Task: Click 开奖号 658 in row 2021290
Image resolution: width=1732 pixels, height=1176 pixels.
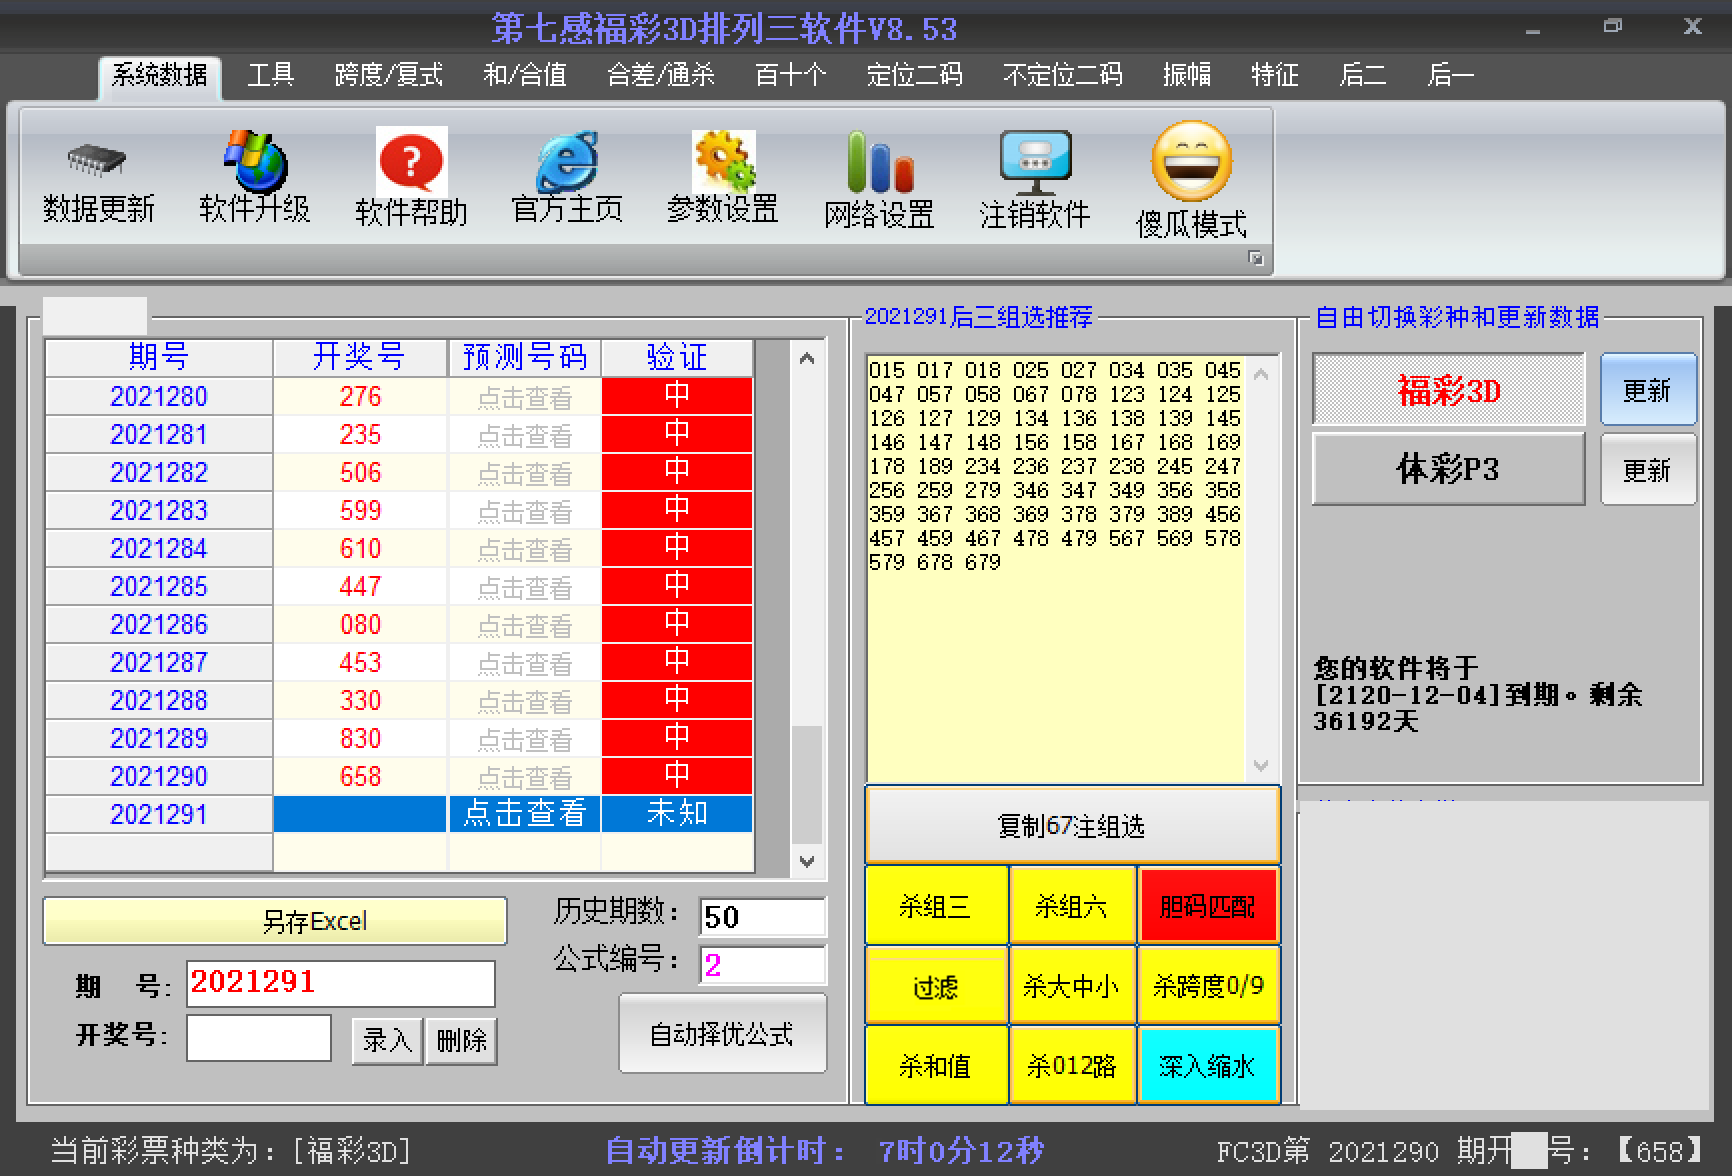Action: click(x=360, y=776)
